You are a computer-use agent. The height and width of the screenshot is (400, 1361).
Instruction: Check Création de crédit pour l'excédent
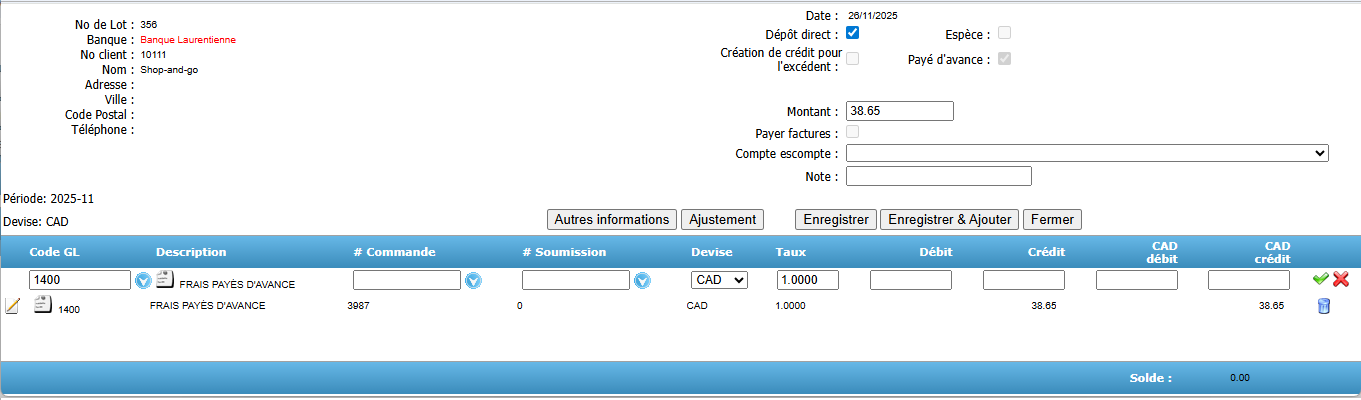[x=853, y=58]
